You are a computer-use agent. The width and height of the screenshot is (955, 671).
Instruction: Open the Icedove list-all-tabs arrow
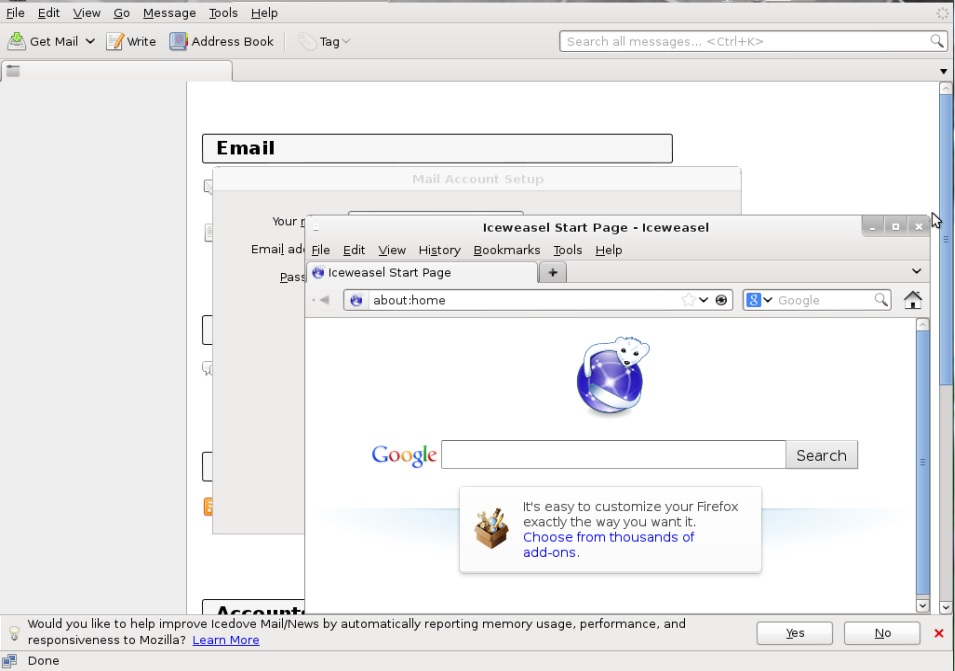[x=943, y=71]
